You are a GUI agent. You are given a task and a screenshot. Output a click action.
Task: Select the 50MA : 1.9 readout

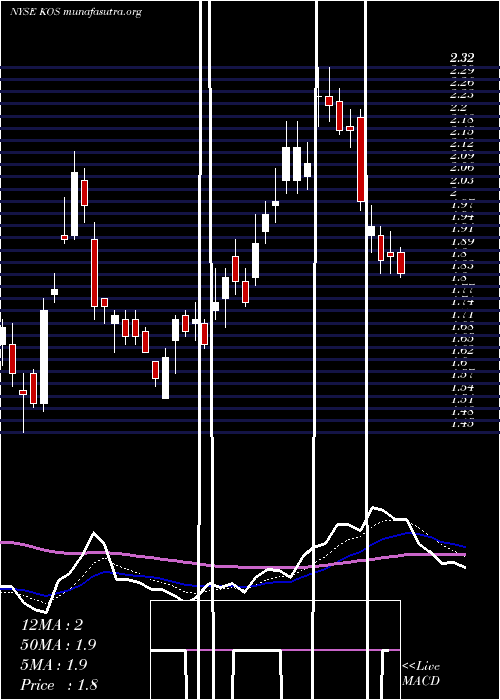(58, 645)
